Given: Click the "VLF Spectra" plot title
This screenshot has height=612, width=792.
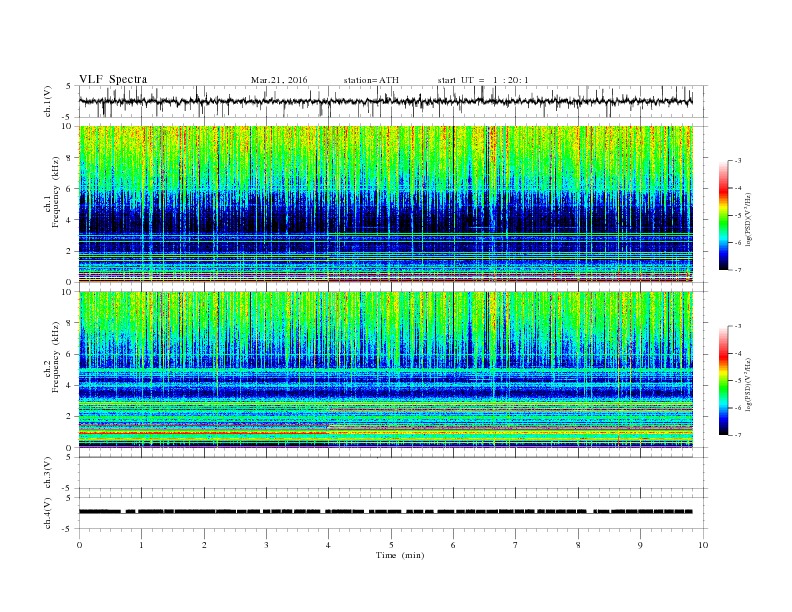Looking at the screenshot, I should 113,79.
